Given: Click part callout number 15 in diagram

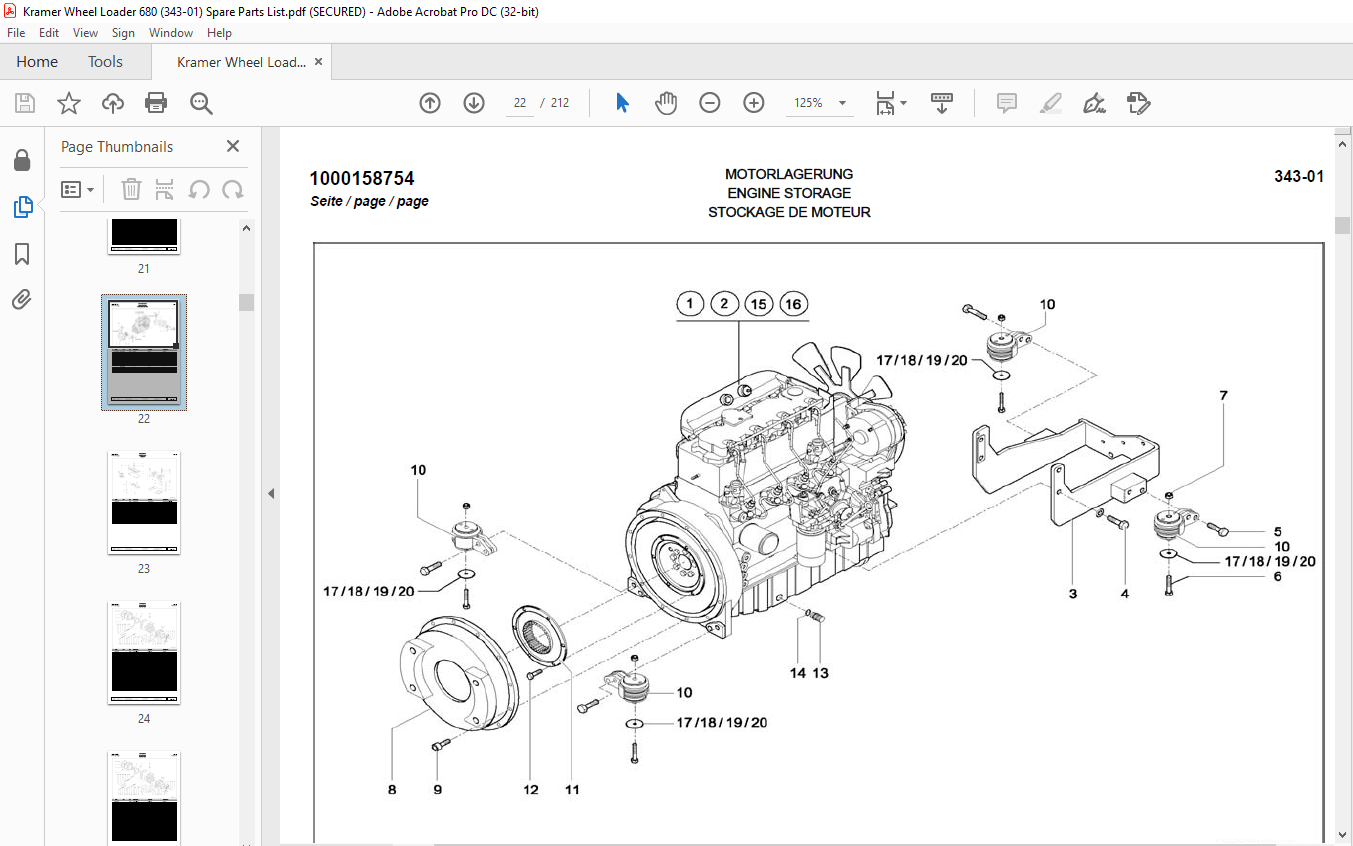Looking at the screenshot, I should [x=759, y=304].
